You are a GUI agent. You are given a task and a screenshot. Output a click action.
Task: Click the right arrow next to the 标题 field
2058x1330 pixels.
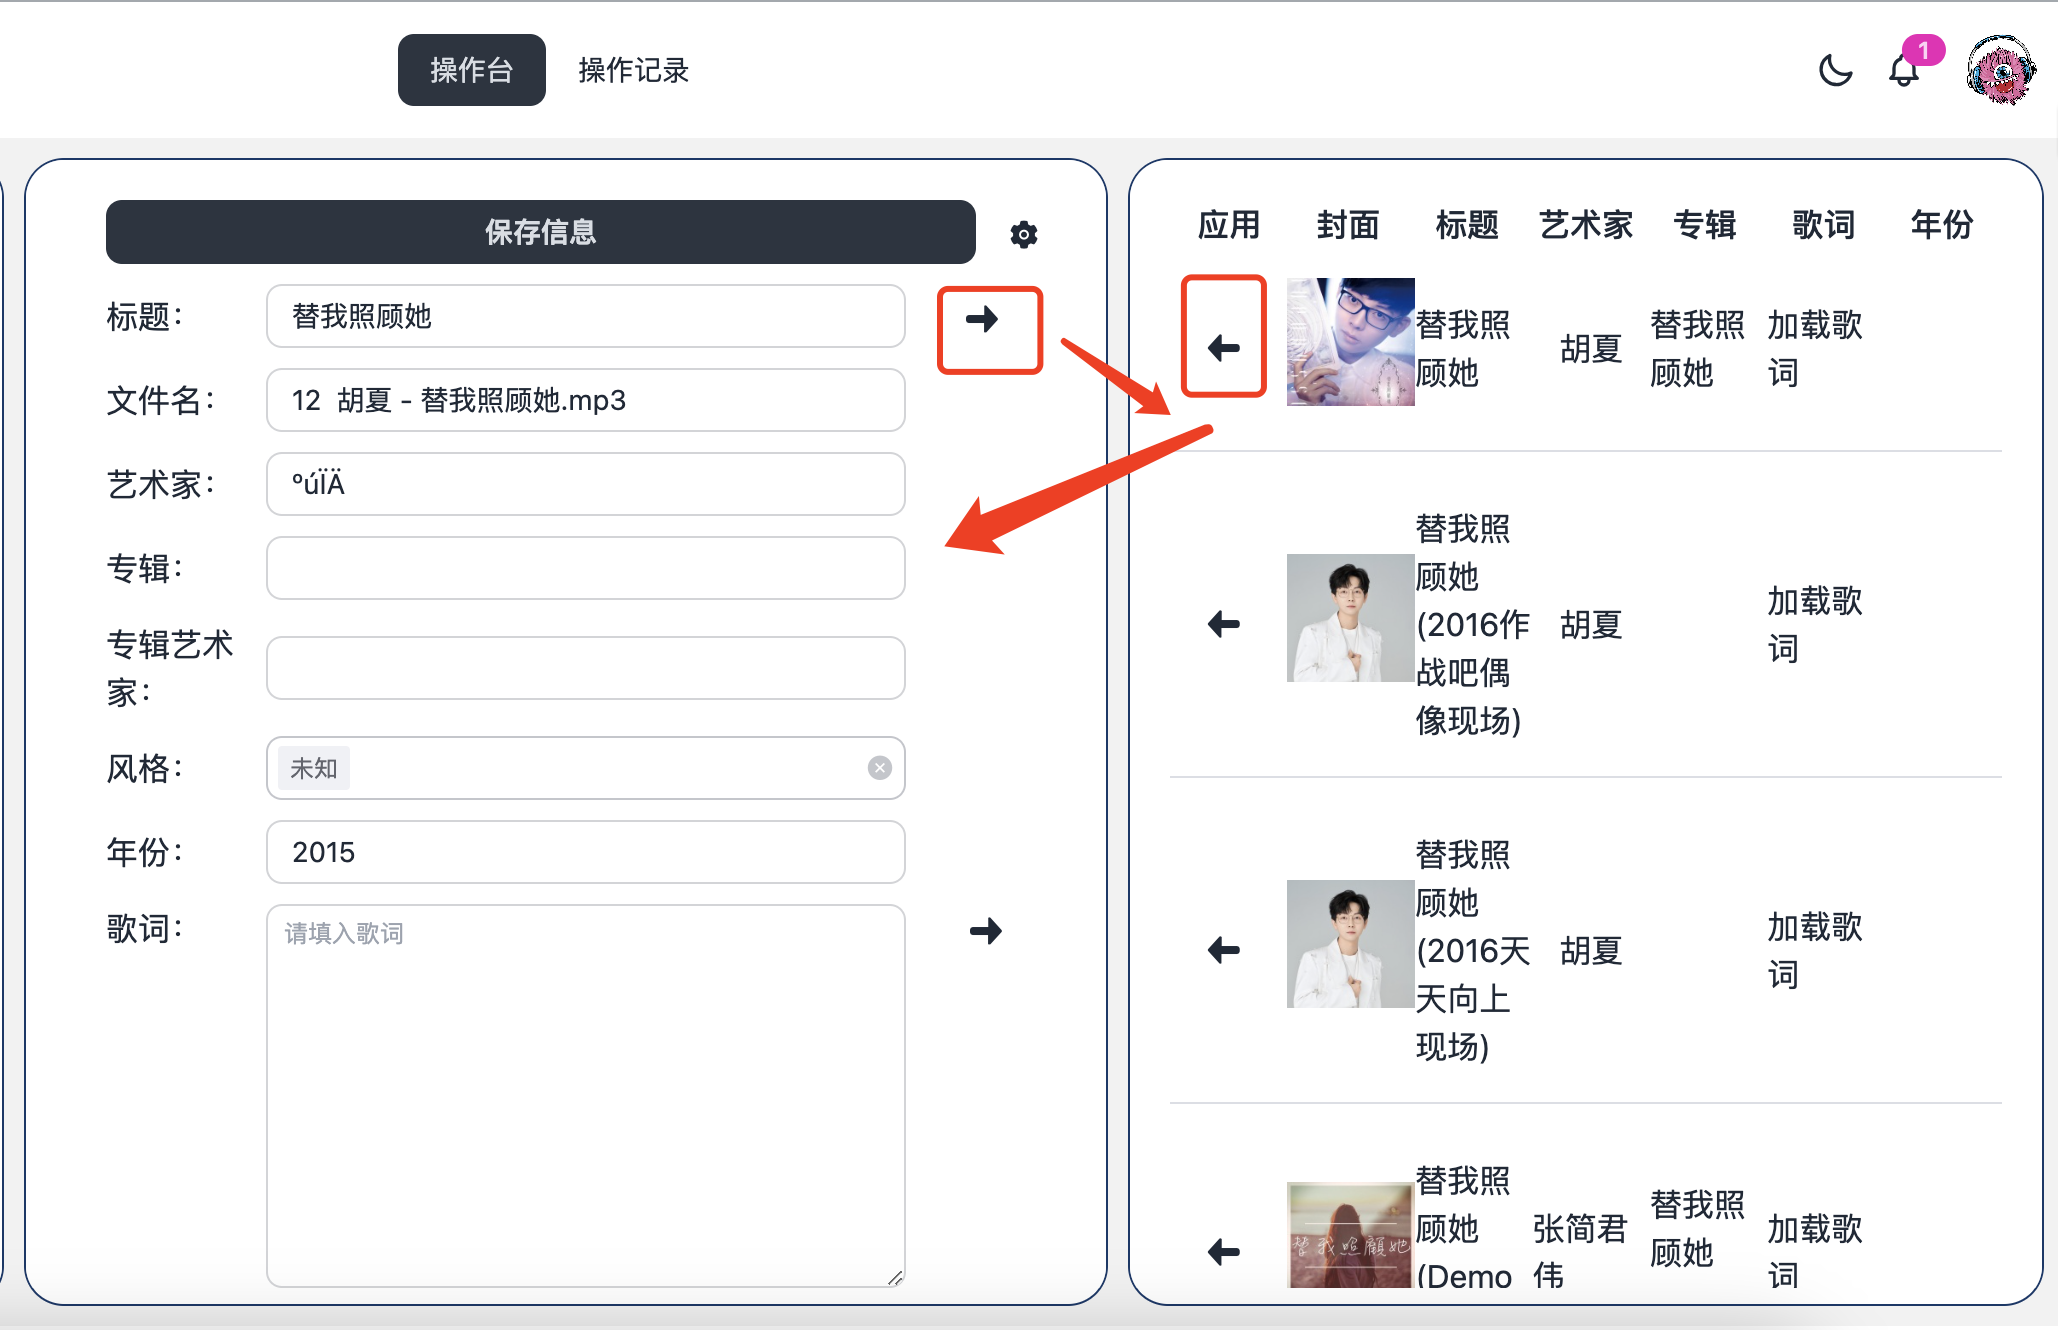(982, 319)
